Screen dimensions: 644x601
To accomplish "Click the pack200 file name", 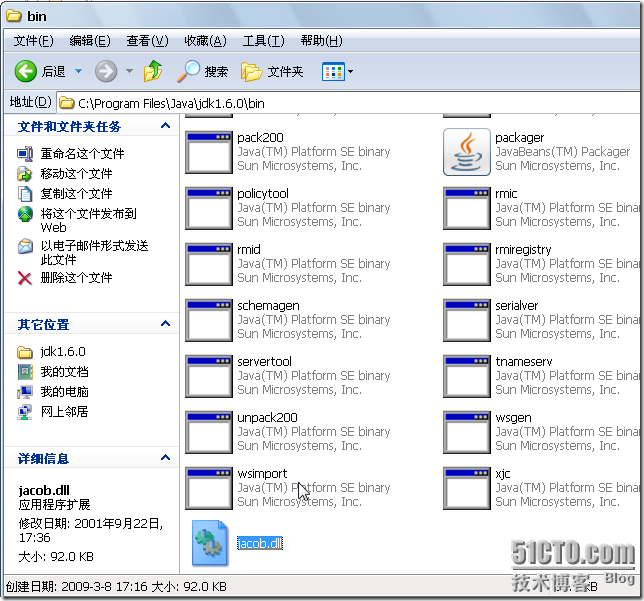I will [x=260, y=138].
